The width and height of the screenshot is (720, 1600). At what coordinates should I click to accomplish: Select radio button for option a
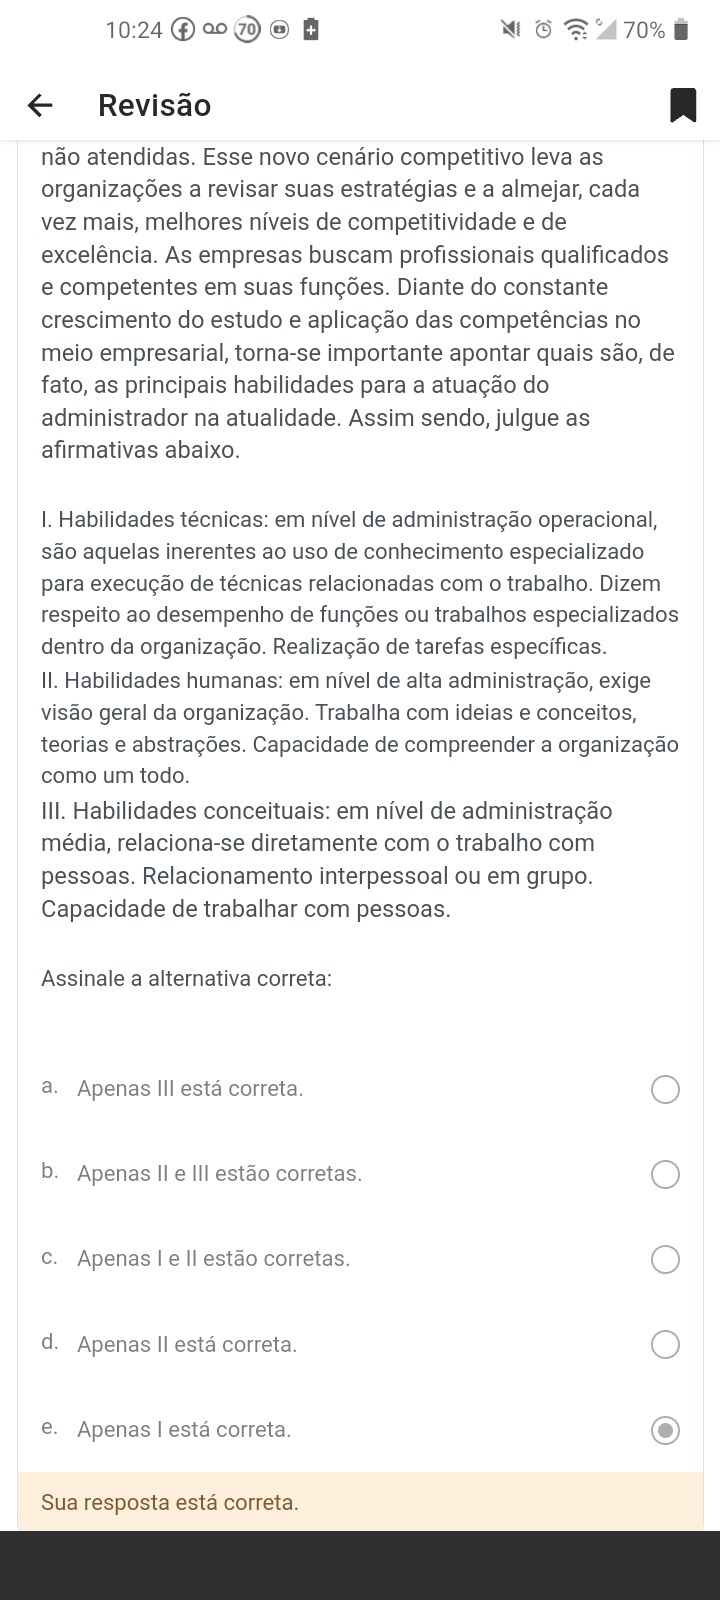665,1089
